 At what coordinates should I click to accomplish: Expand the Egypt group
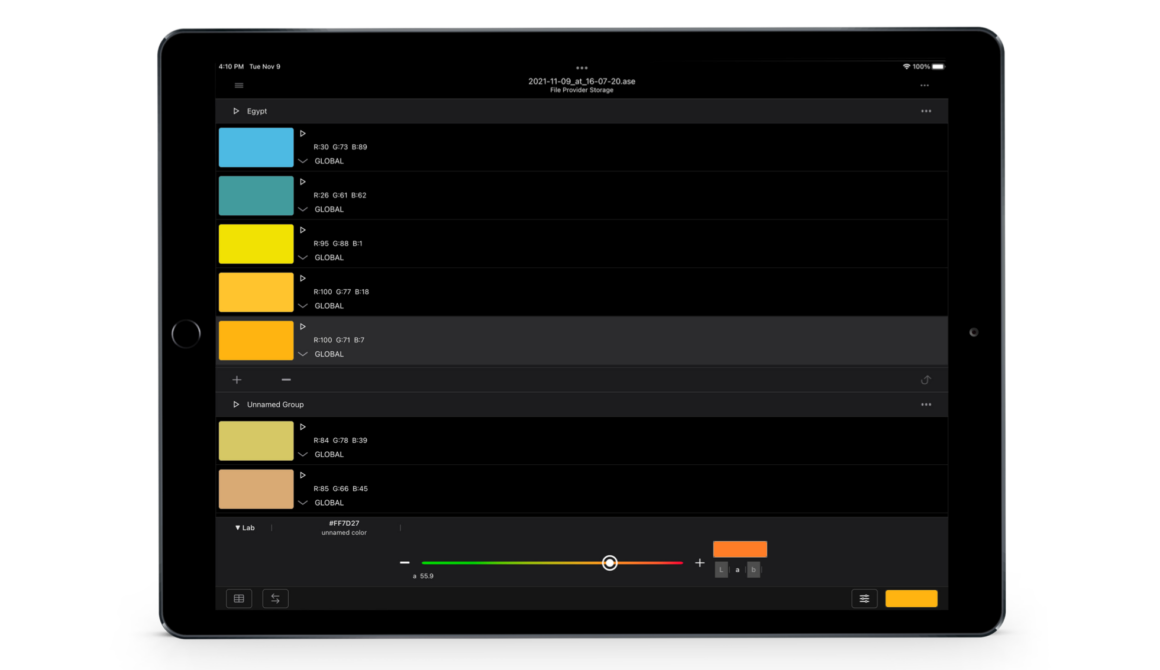point(236,111)
